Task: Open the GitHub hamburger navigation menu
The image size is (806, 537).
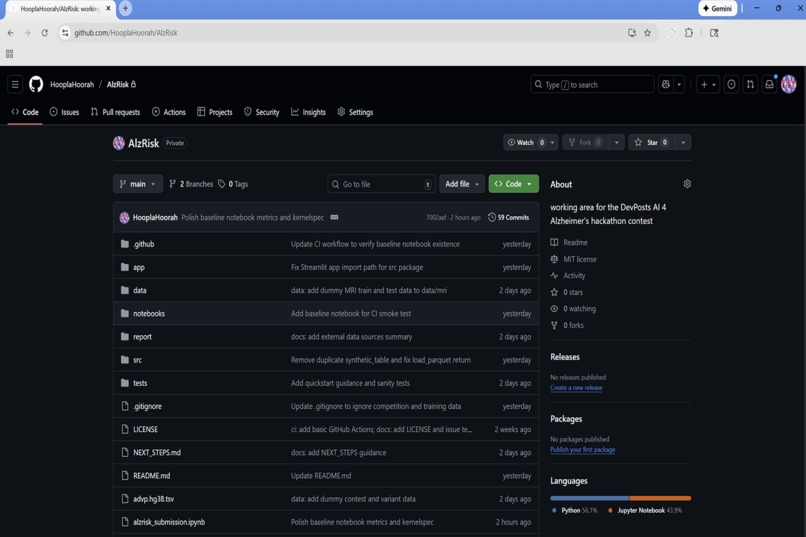Action: point(15,84)
